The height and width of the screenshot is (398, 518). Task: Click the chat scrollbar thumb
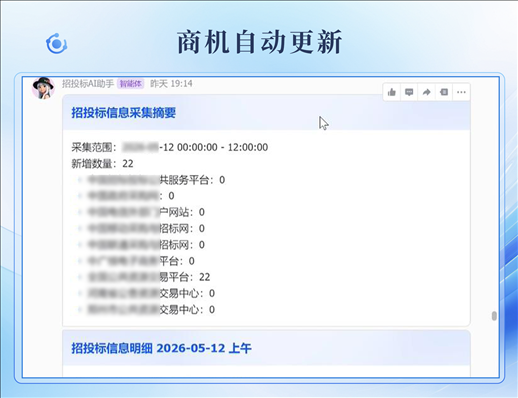[x=494, y=316]
